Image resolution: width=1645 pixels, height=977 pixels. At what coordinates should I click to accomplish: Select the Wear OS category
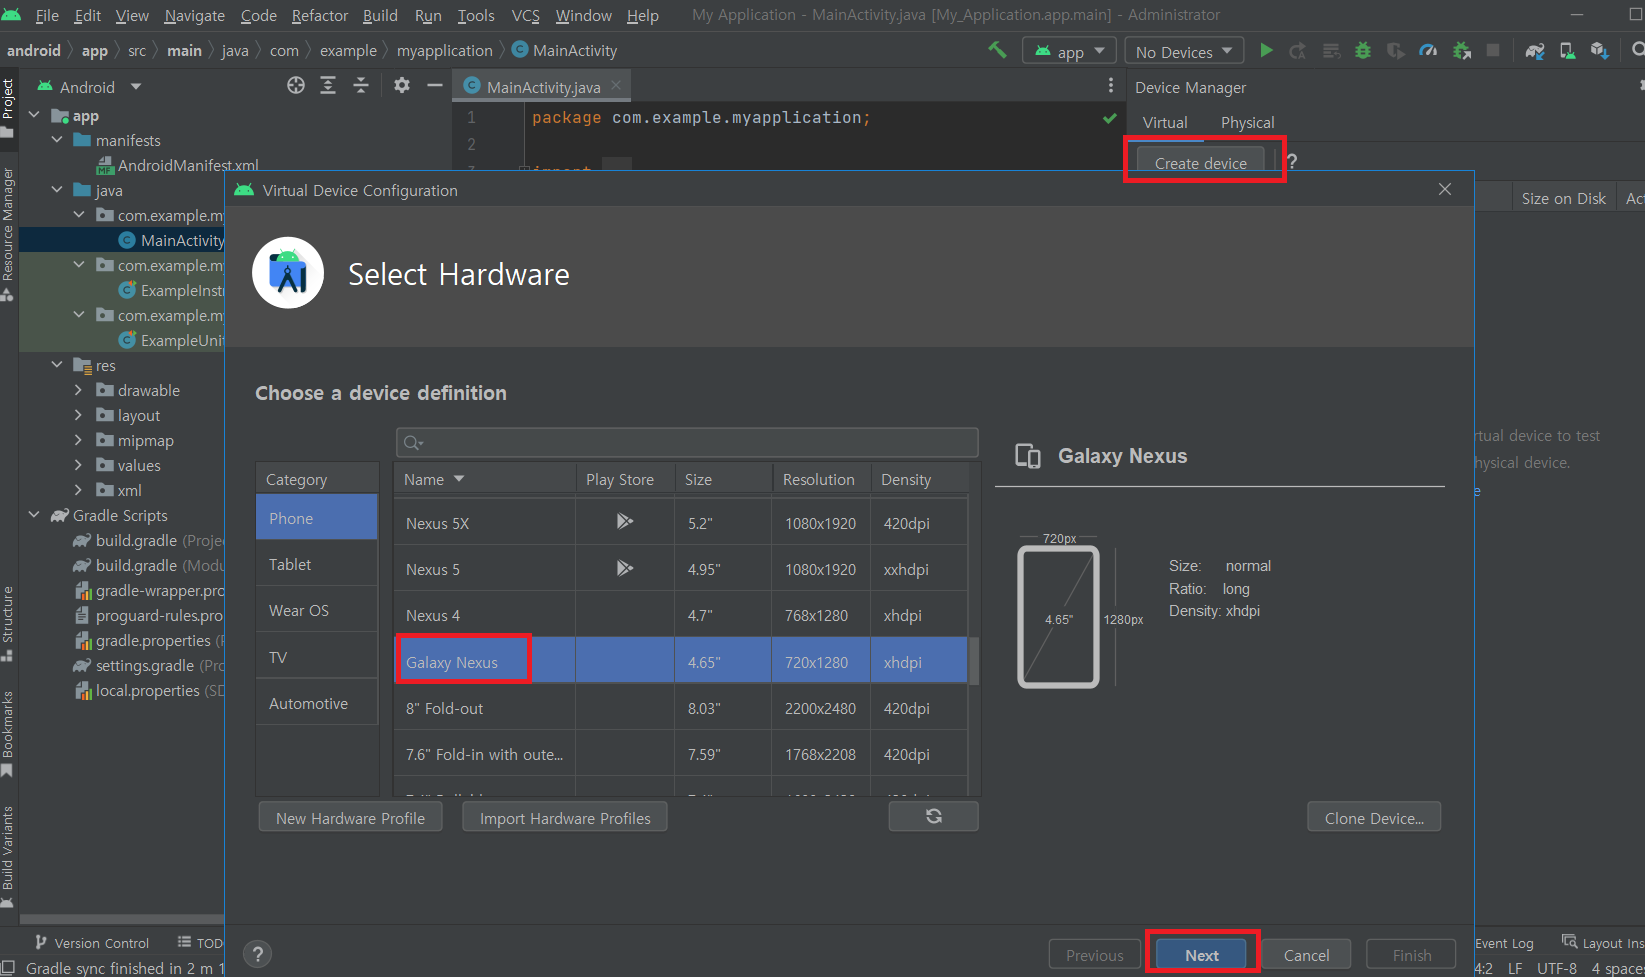(317, 610)
